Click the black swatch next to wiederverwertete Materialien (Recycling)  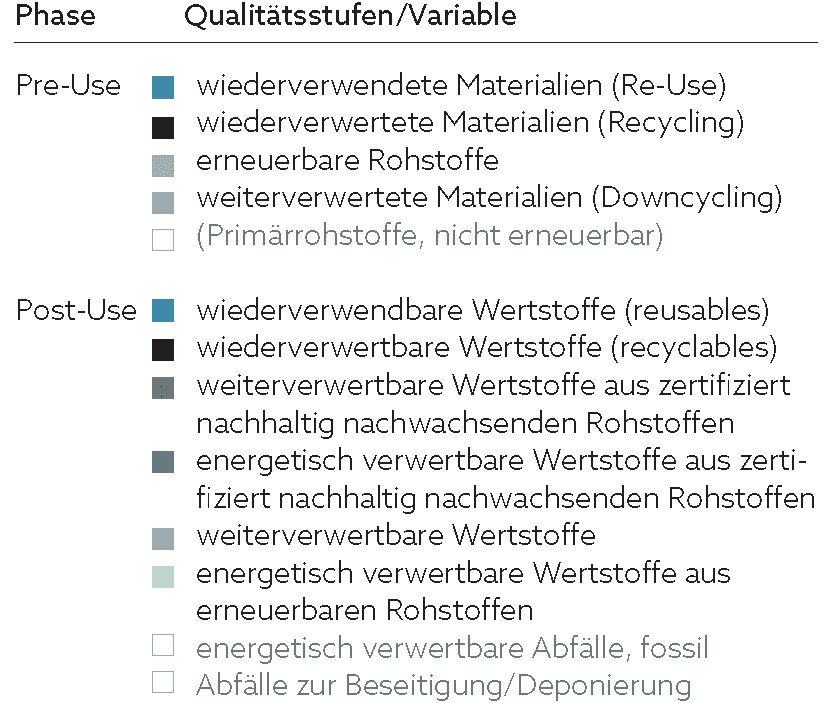(x=163, y=128)
